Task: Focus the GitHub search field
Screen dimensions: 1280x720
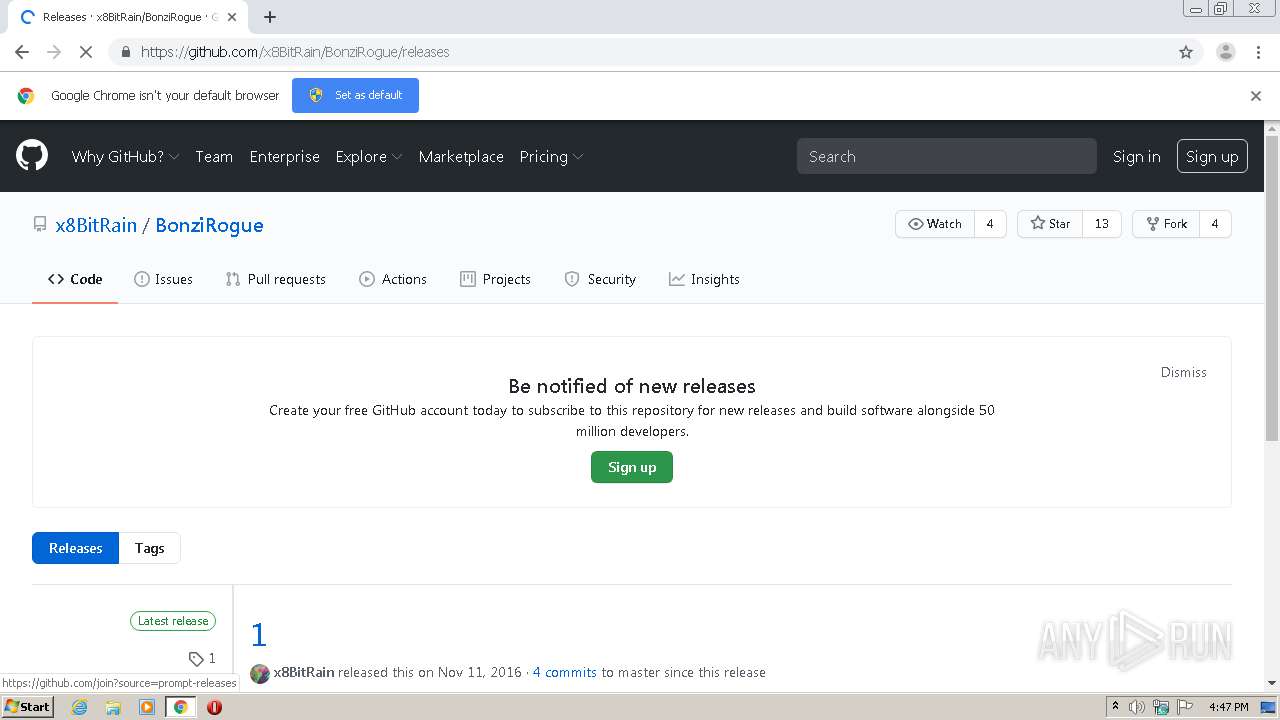Action: 947,156
